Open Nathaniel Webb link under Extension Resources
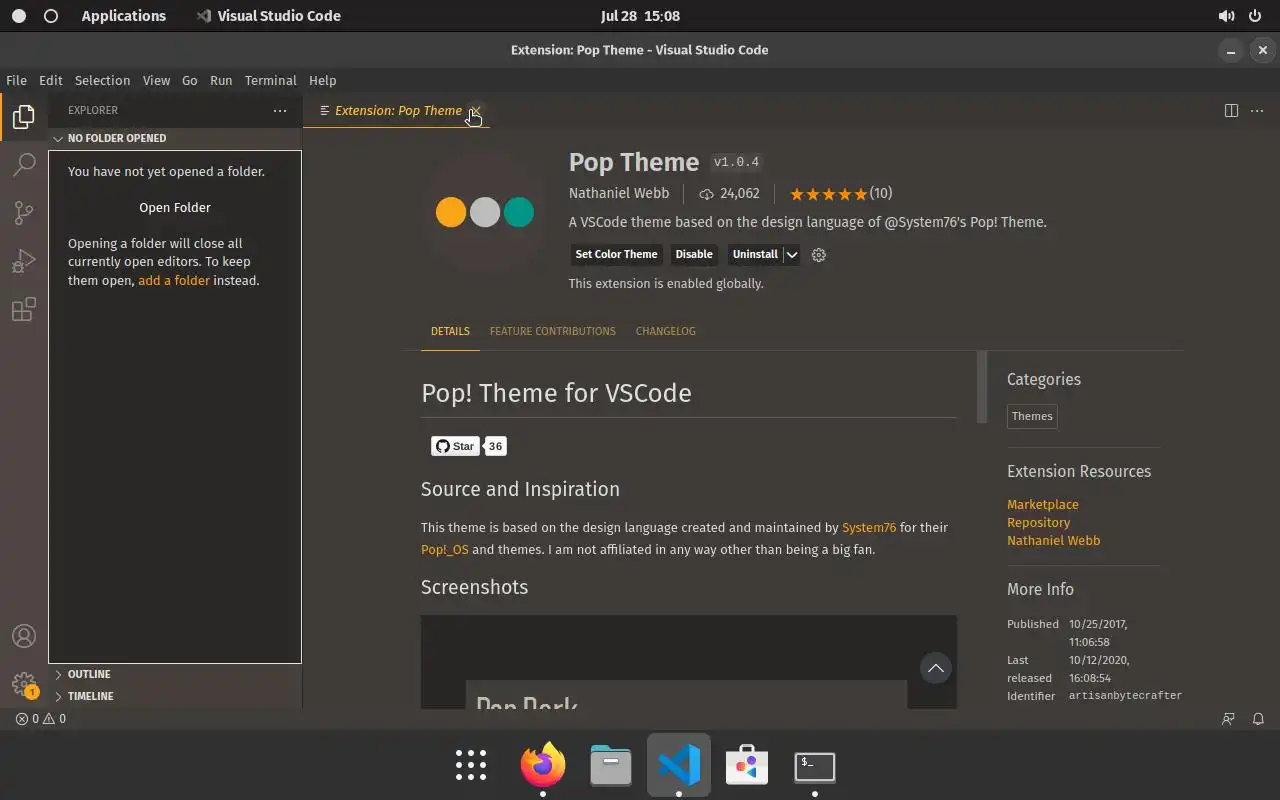The image size is (1280, 800). [1054, 541]
